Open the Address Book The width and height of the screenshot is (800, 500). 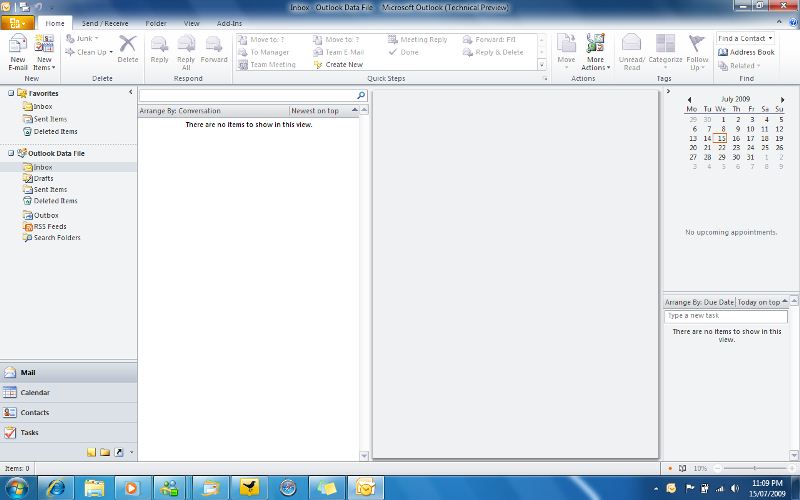[x=746, y=52]
